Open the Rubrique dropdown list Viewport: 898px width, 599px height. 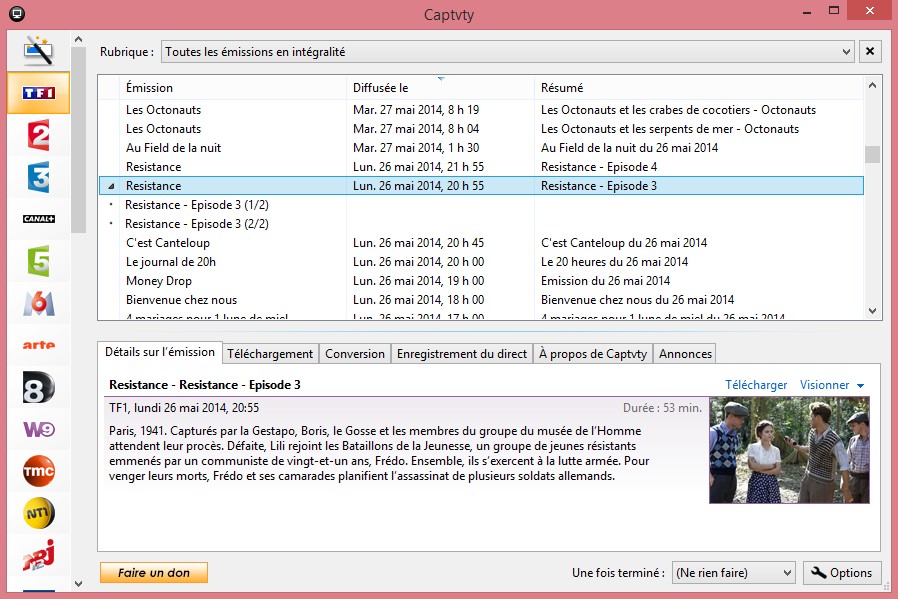pyautogui.click(x=846, y=52)
